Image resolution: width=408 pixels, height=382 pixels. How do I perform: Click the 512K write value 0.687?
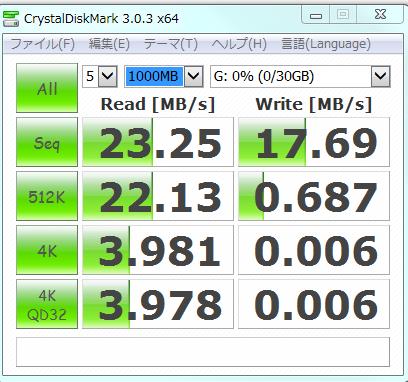(x=314, y=196)
